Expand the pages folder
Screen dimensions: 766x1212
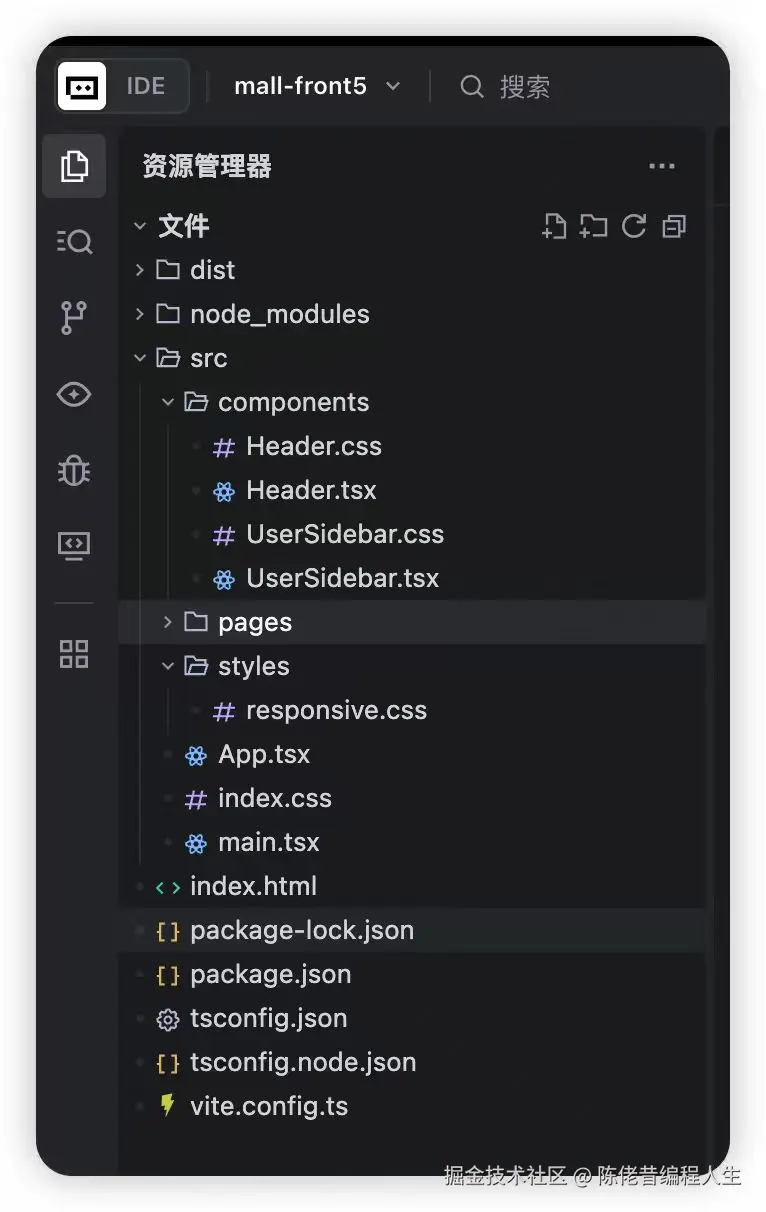pos(254,622)
